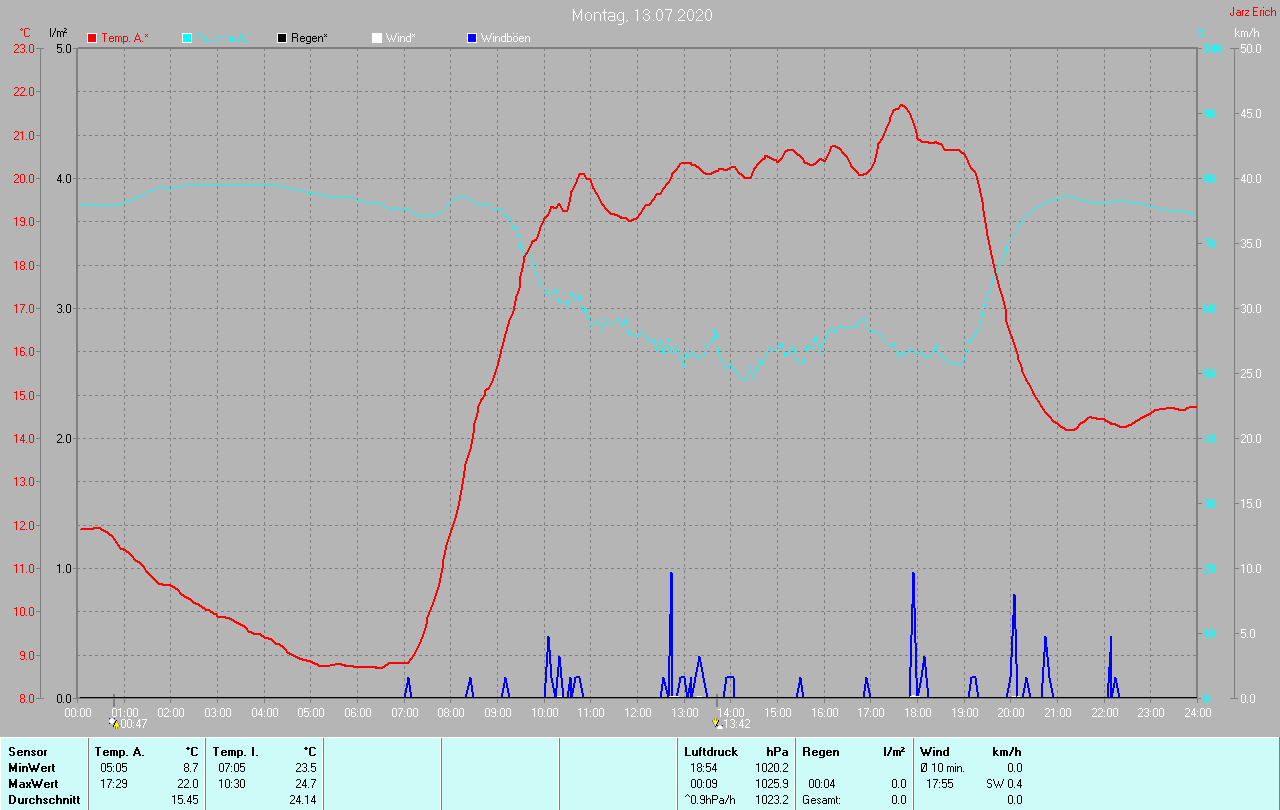Screen dimensions: 1280x810
Task: Click the indoor average value '24.14'
Action: point(303,800)
